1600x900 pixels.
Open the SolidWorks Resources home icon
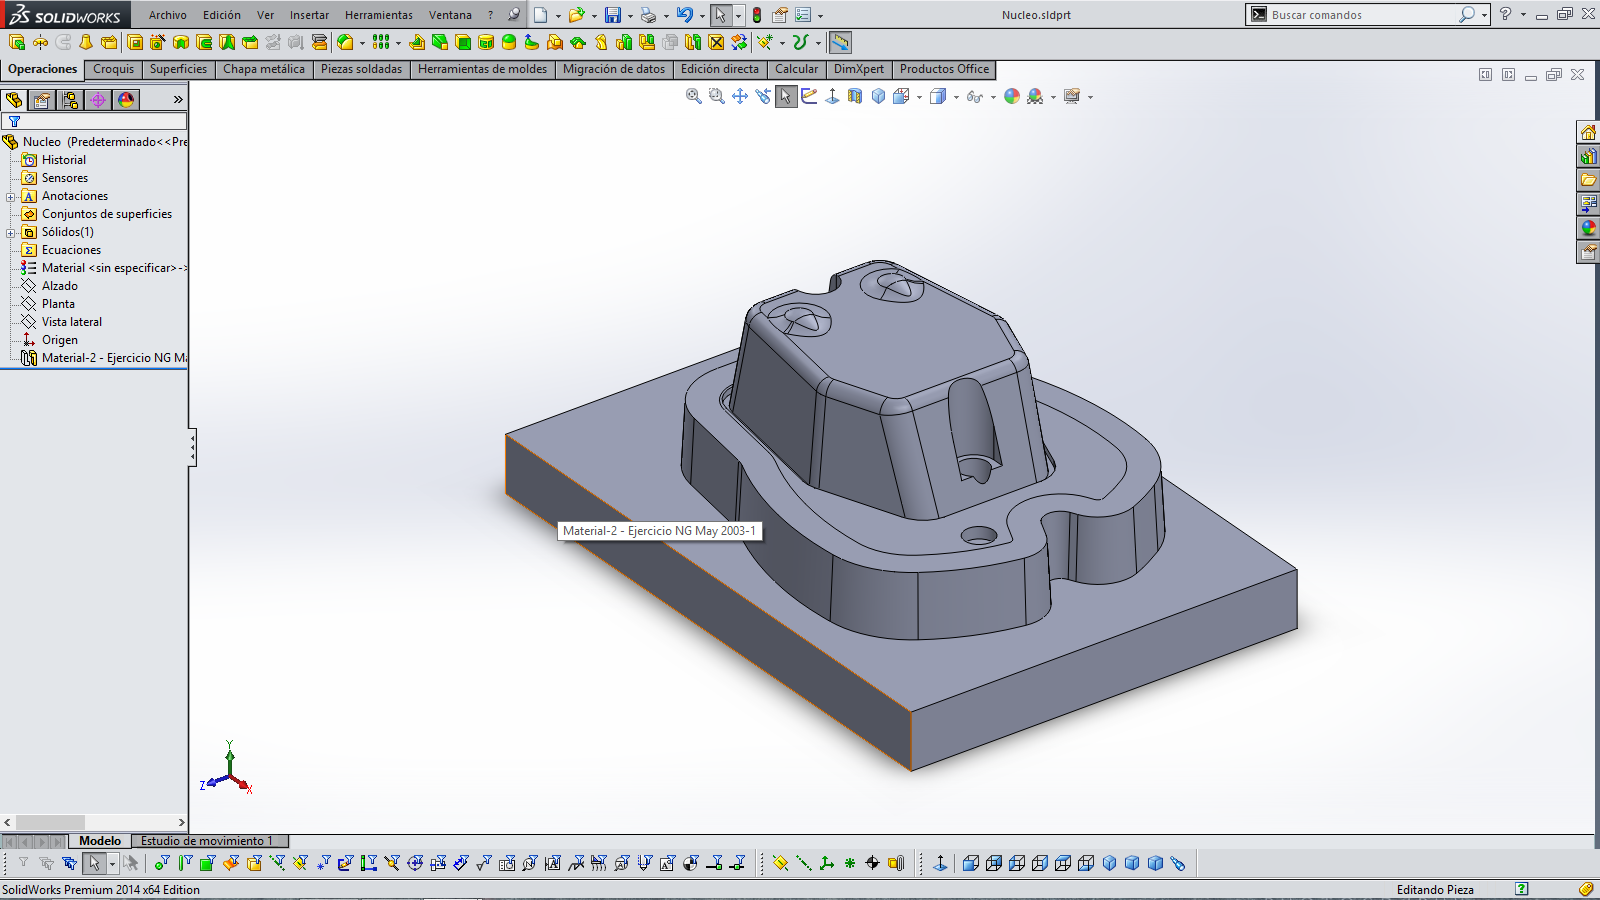click(1588, 132)
